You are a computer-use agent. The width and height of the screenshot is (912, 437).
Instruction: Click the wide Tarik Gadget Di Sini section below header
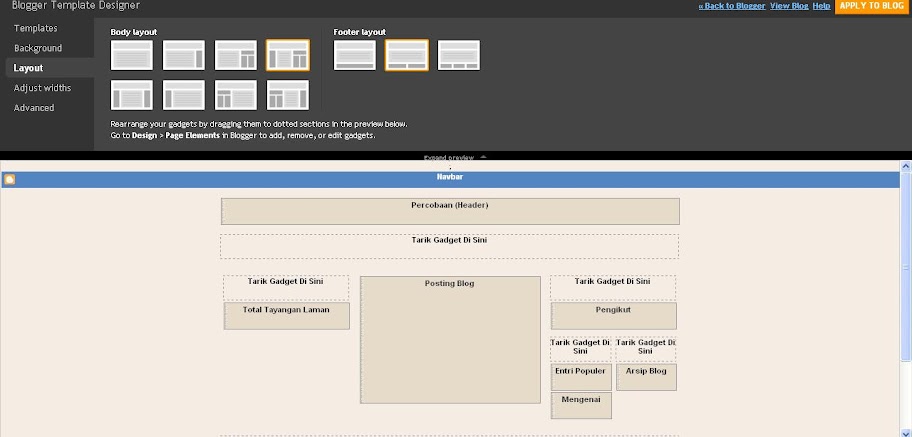click(449, 246)
